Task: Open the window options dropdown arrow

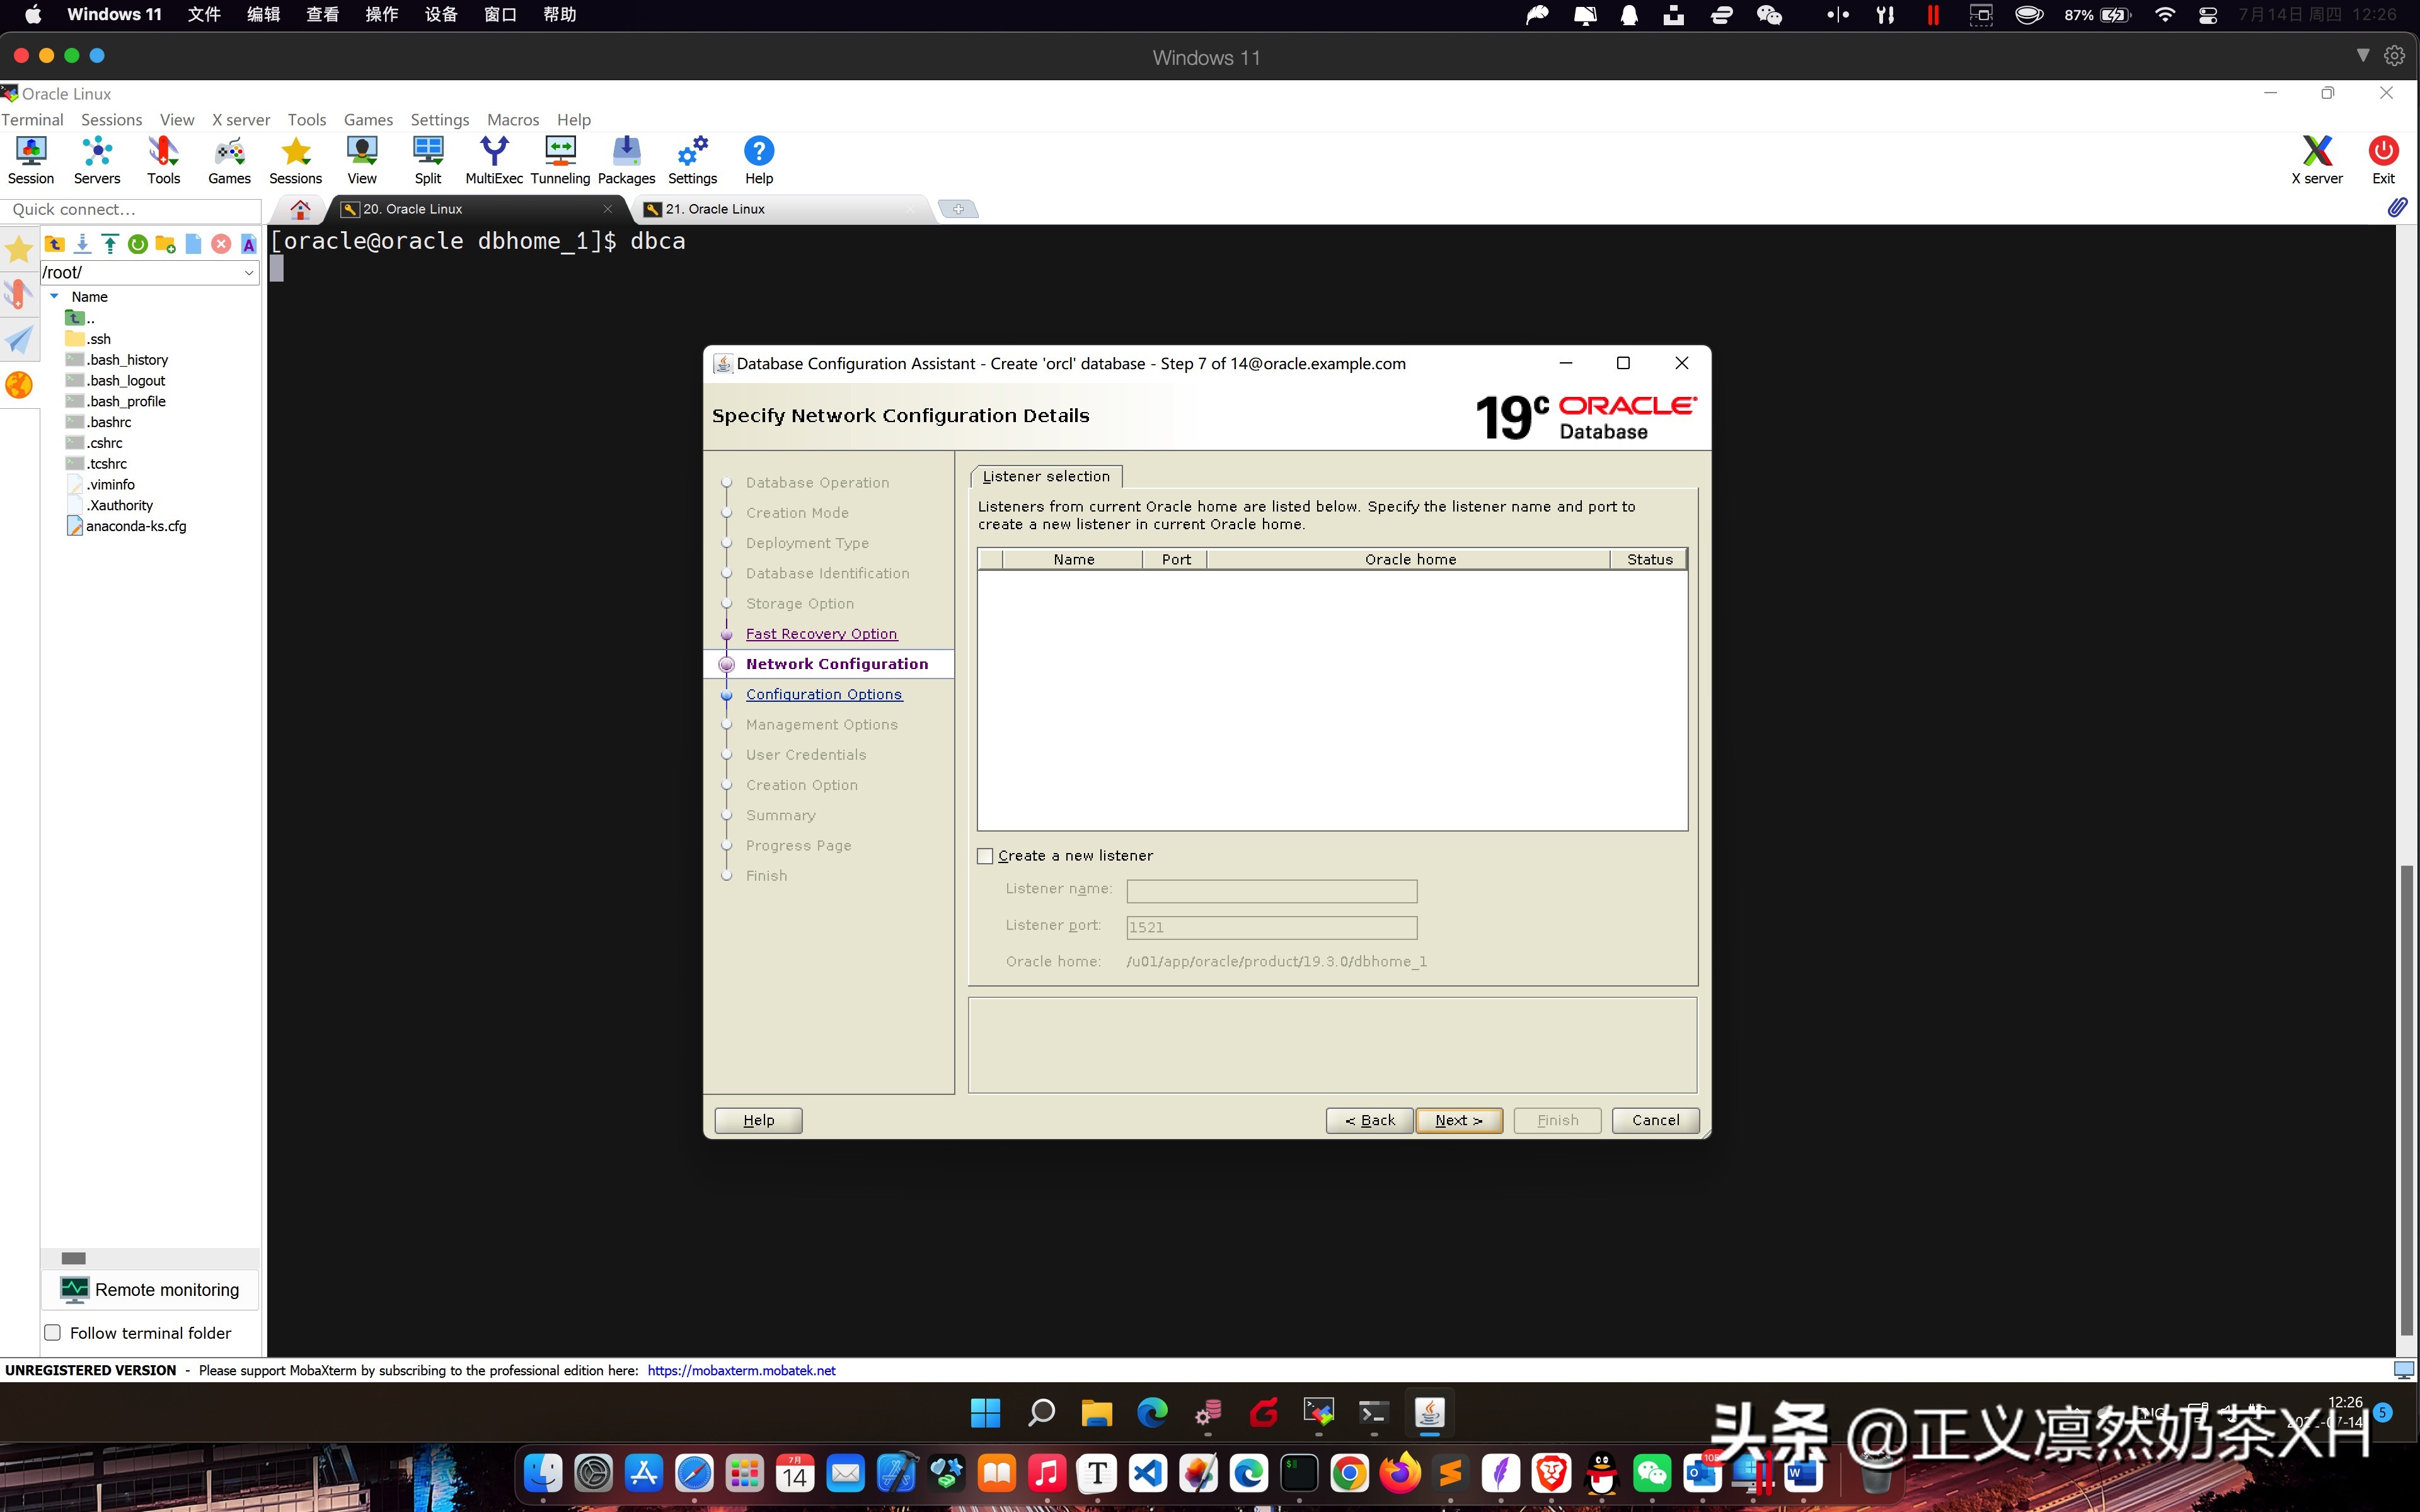Action: 2362,55
